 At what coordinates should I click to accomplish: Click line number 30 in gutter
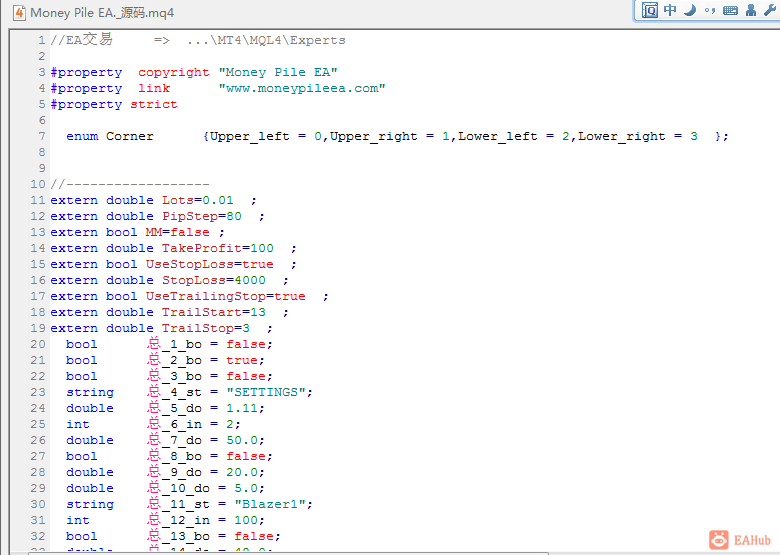pyautogui.click(x=38, y=504)
